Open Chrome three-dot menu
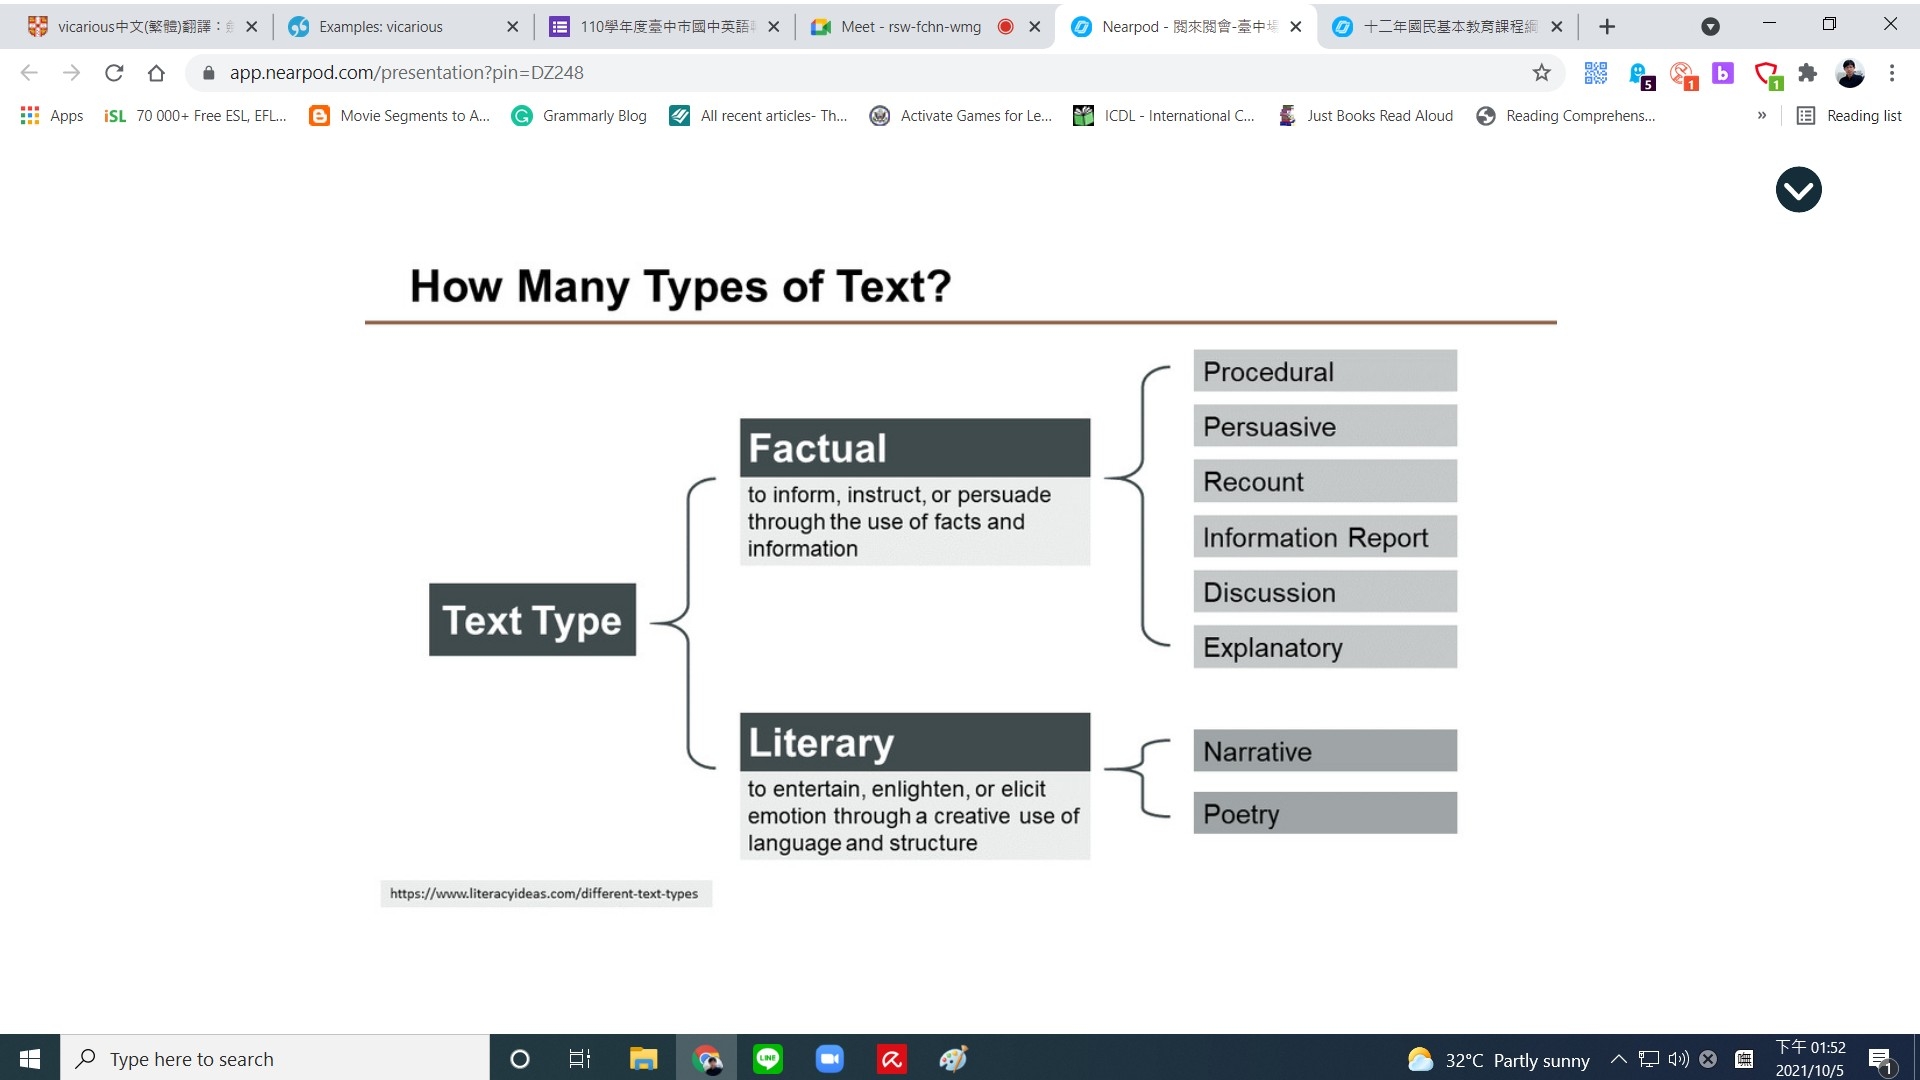 (1891, 72)
